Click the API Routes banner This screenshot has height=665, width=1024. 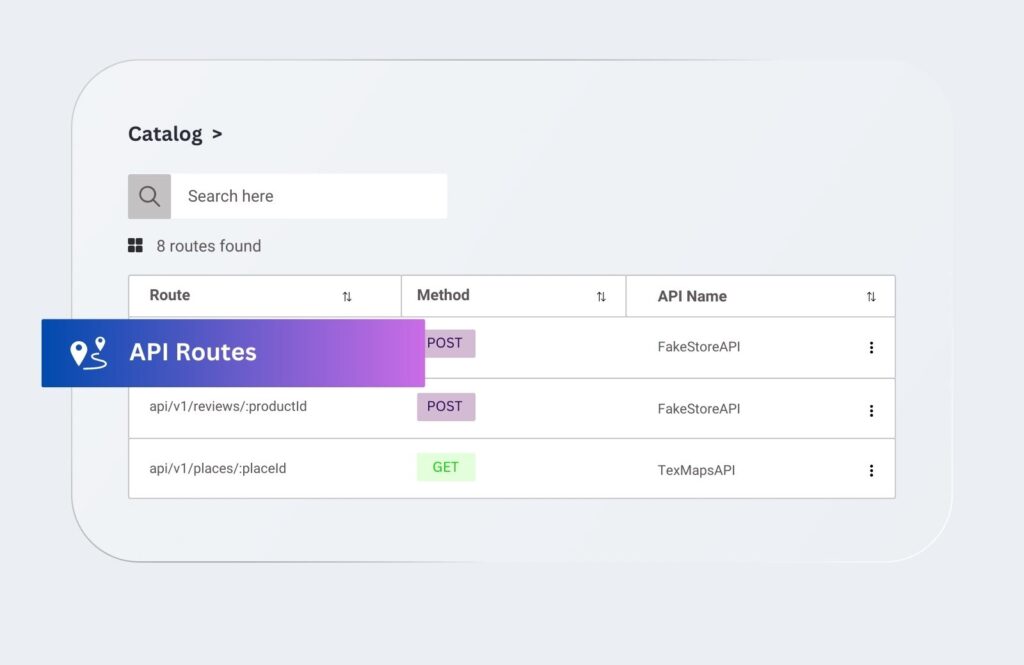coord(233,353)
